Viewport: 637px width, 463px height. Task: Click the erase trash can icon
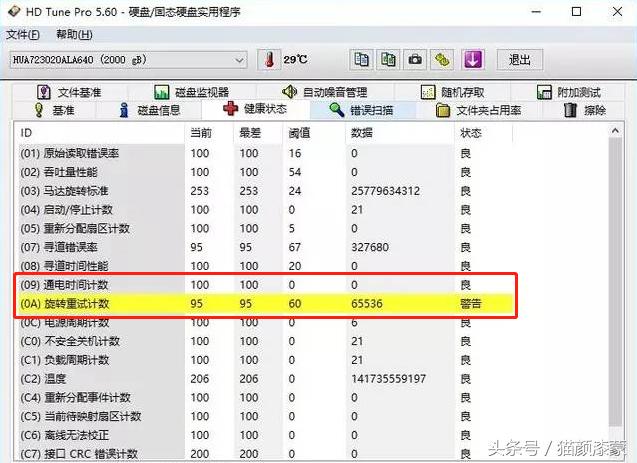(x=570, y=110)
